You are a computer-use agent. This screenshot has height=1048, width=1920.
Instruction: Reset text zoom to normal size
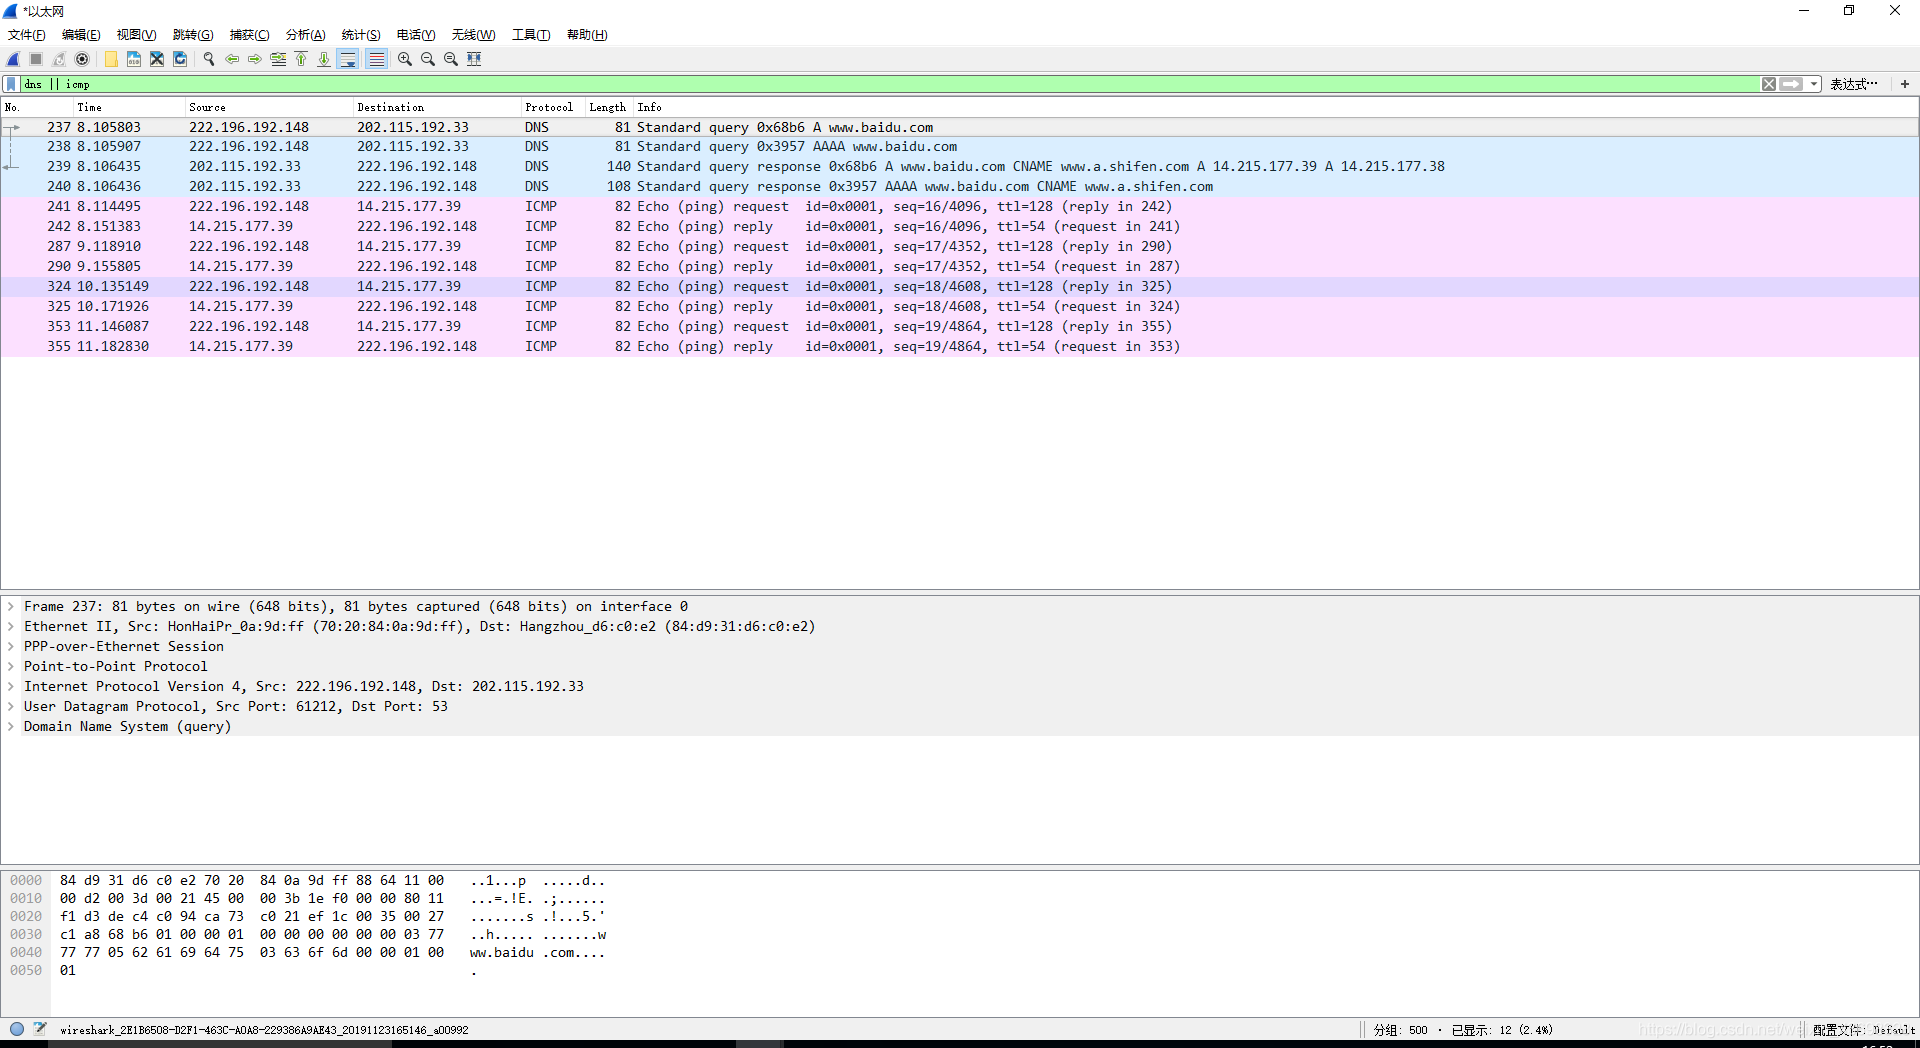coord(451,59)
